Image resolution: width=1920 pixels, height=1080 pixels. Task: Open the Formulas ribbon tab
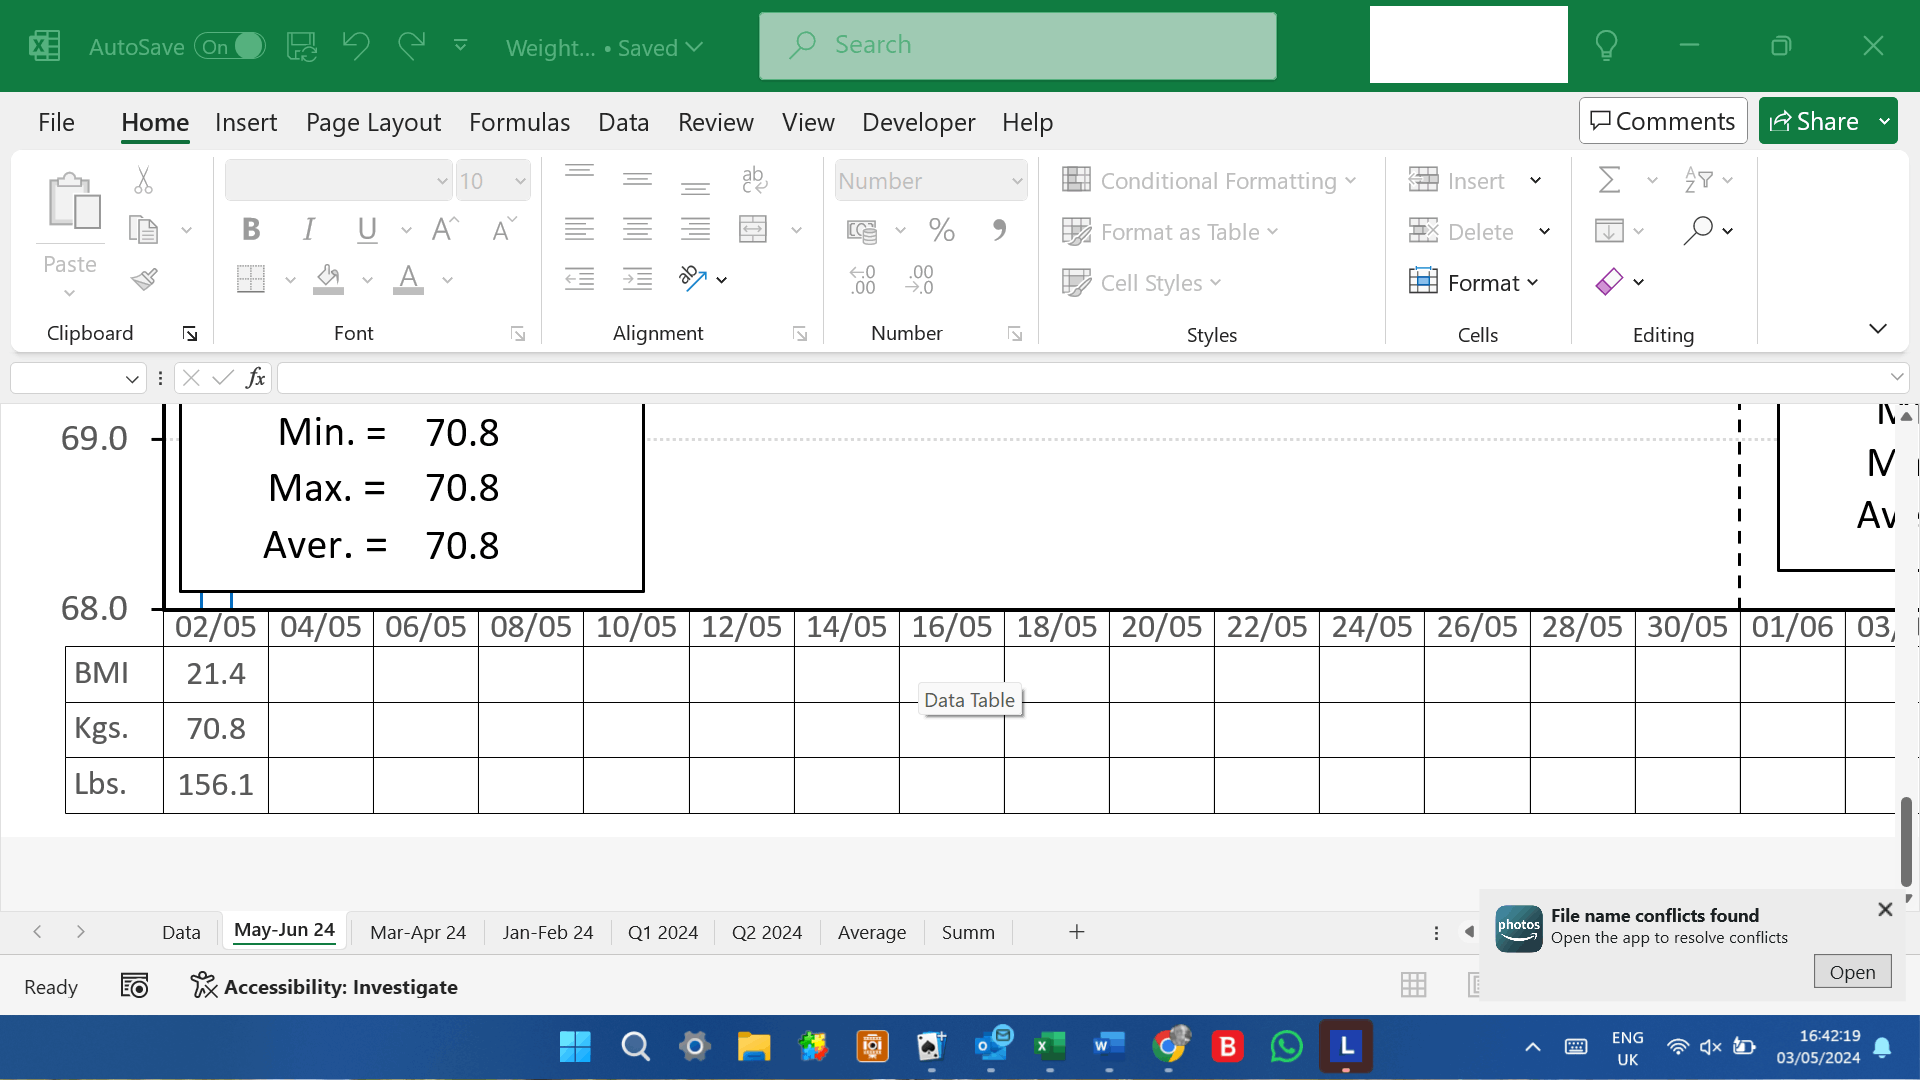[519, 122]
